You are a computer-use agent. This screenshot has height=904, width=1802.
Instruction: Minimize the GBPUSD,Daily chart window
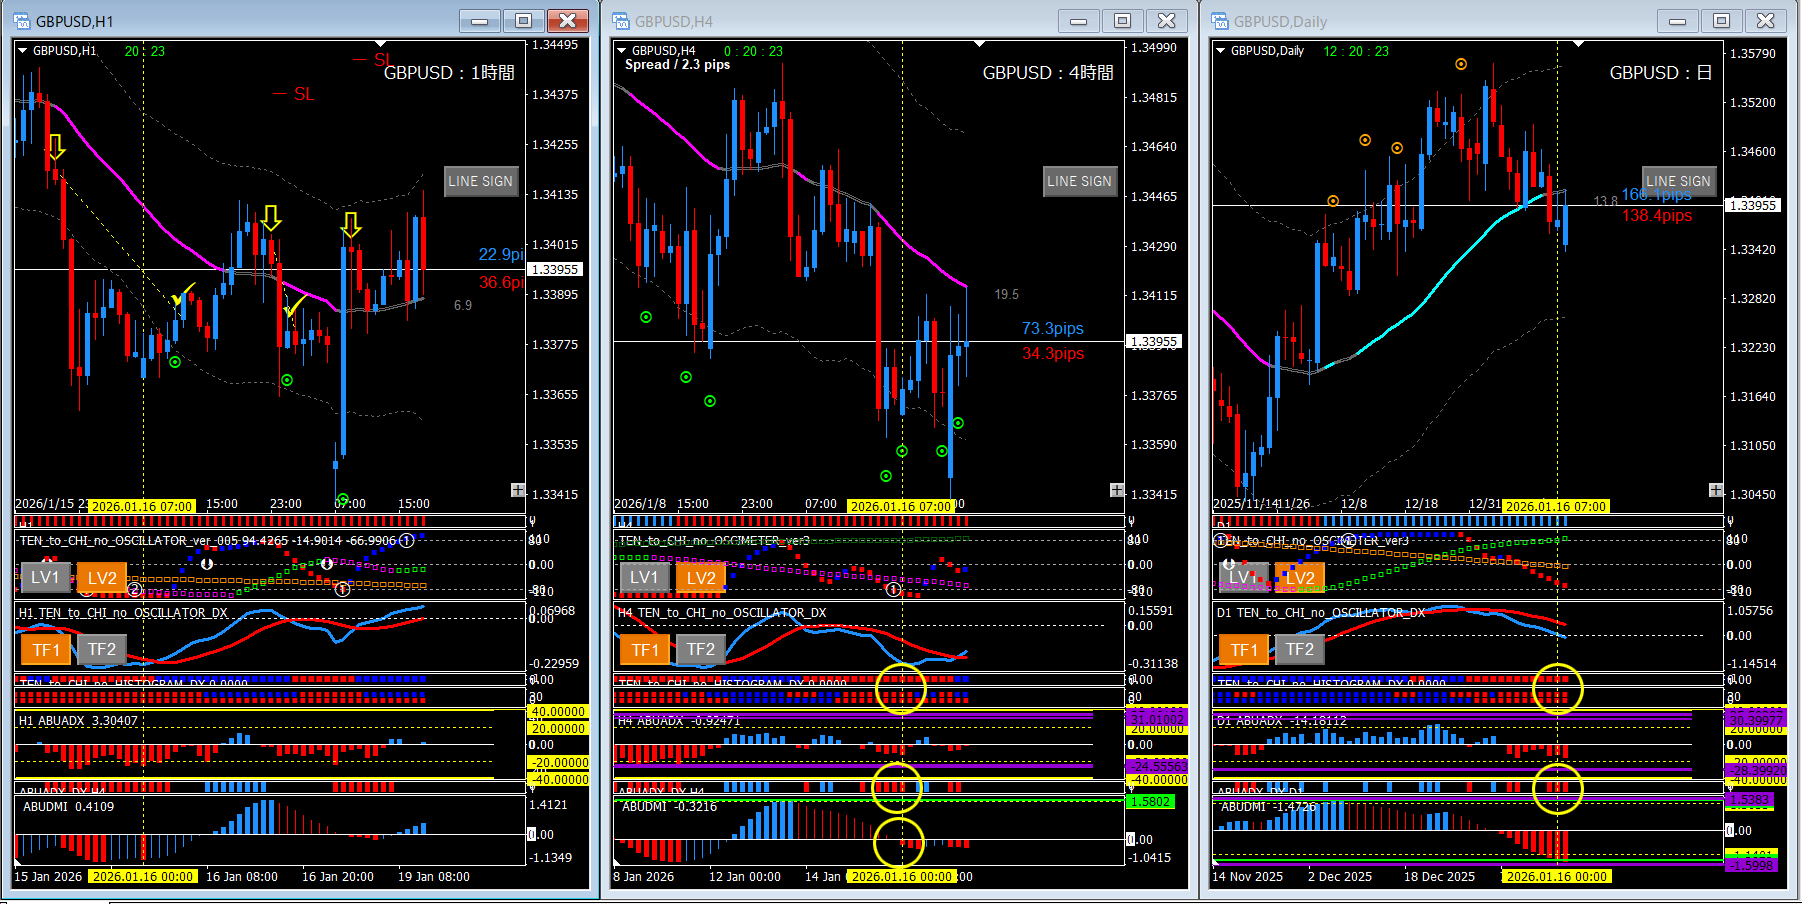tap(1677, 21)
